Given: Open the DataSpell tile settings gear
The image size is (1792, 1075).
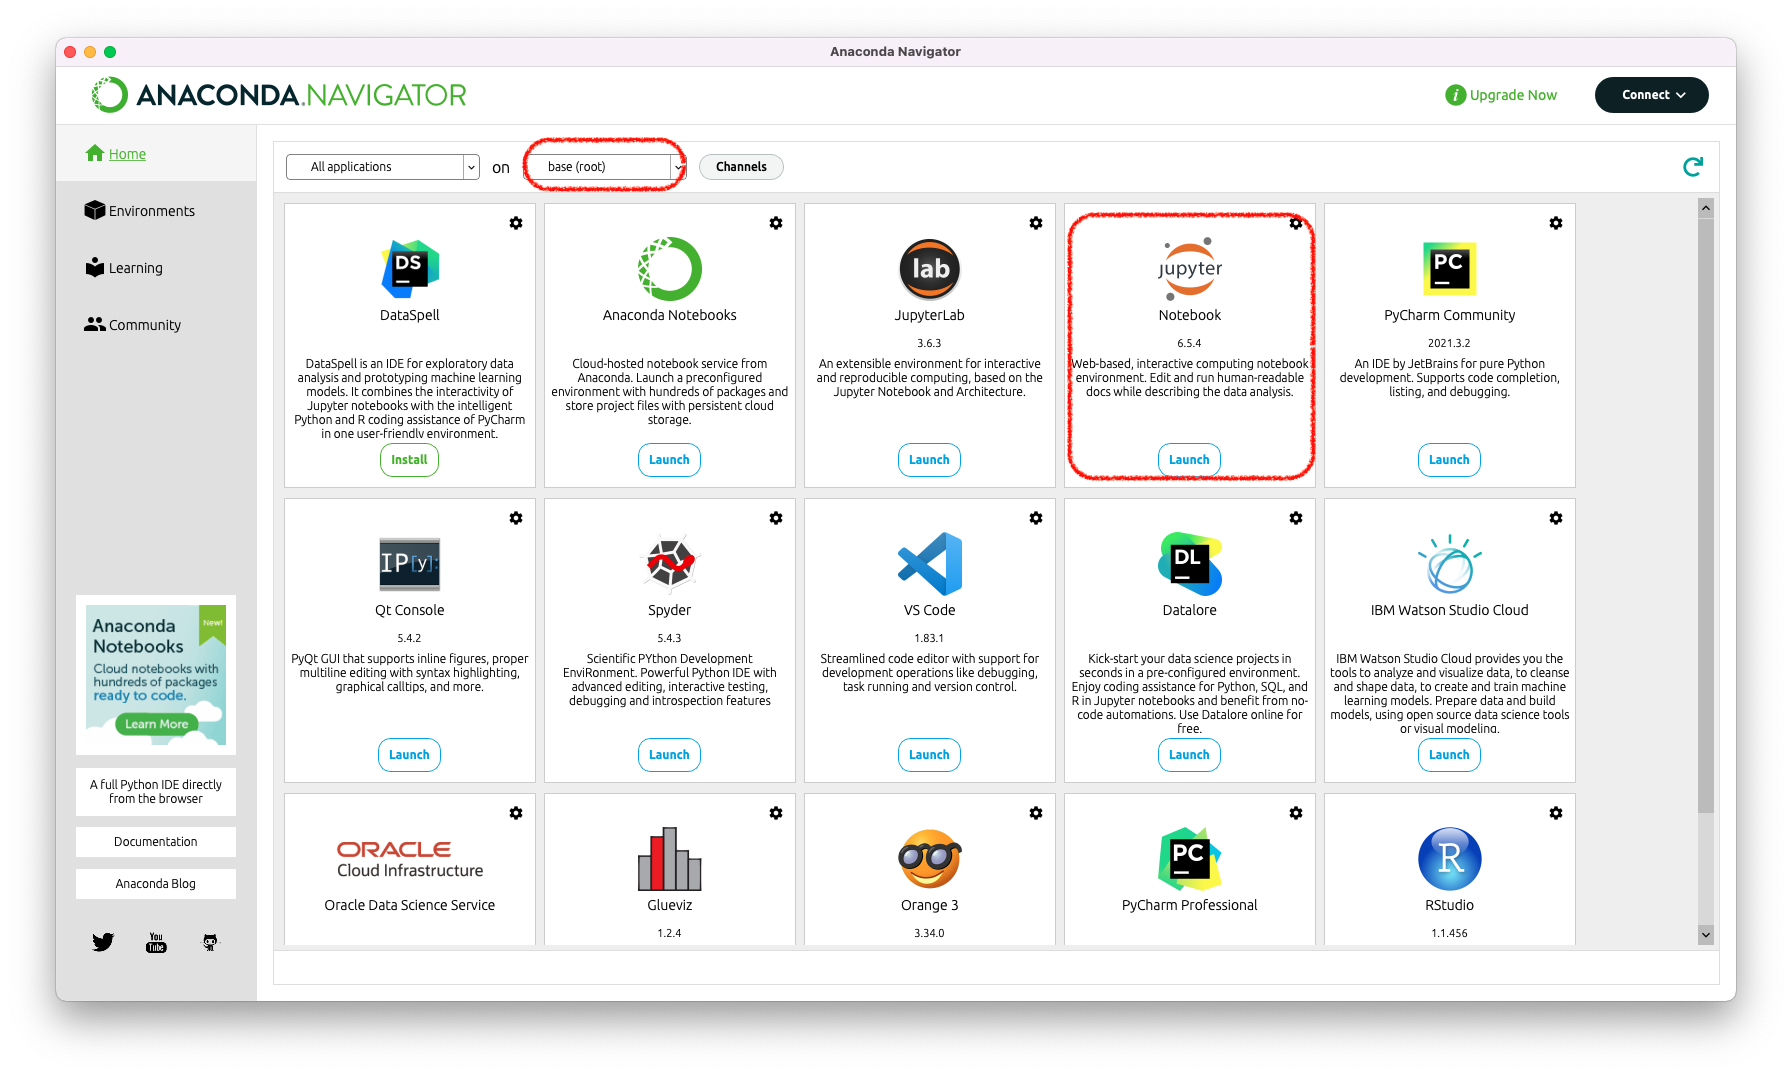Looking at the screenshot, I should click(516, 223).
